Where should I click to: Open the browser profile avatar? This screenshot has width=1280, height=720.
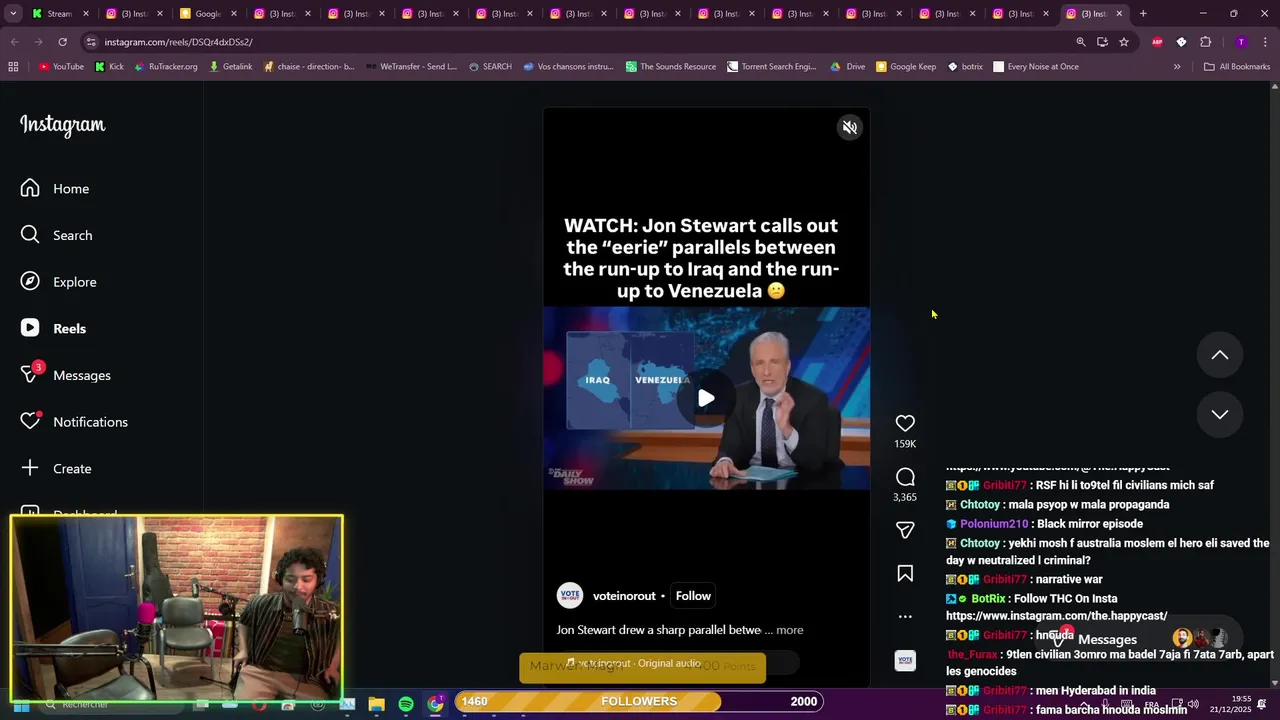coord(1241,42)
